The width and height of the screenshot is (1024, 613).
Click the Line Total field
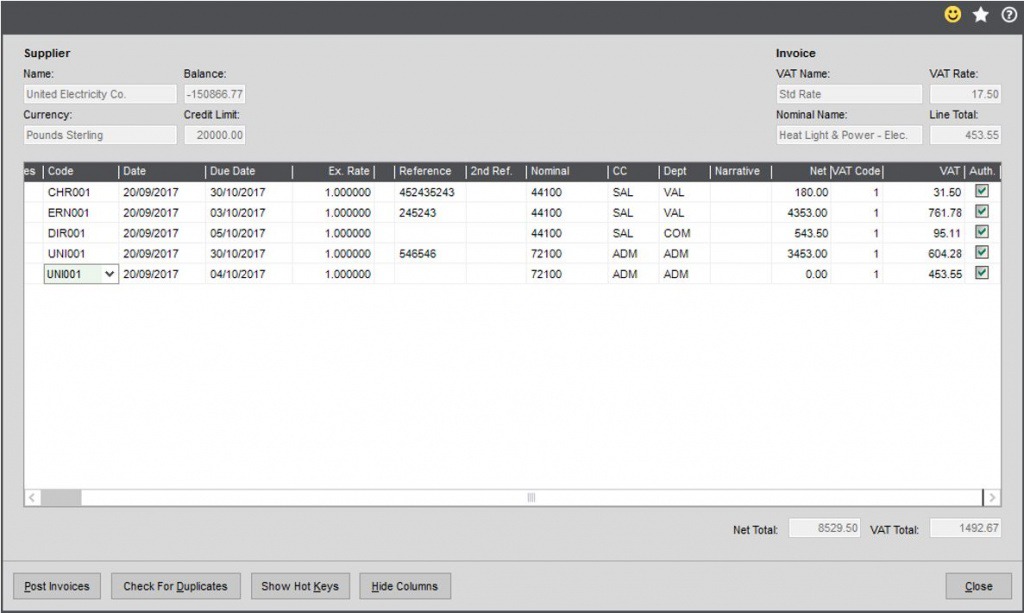(x=965, y=135)
